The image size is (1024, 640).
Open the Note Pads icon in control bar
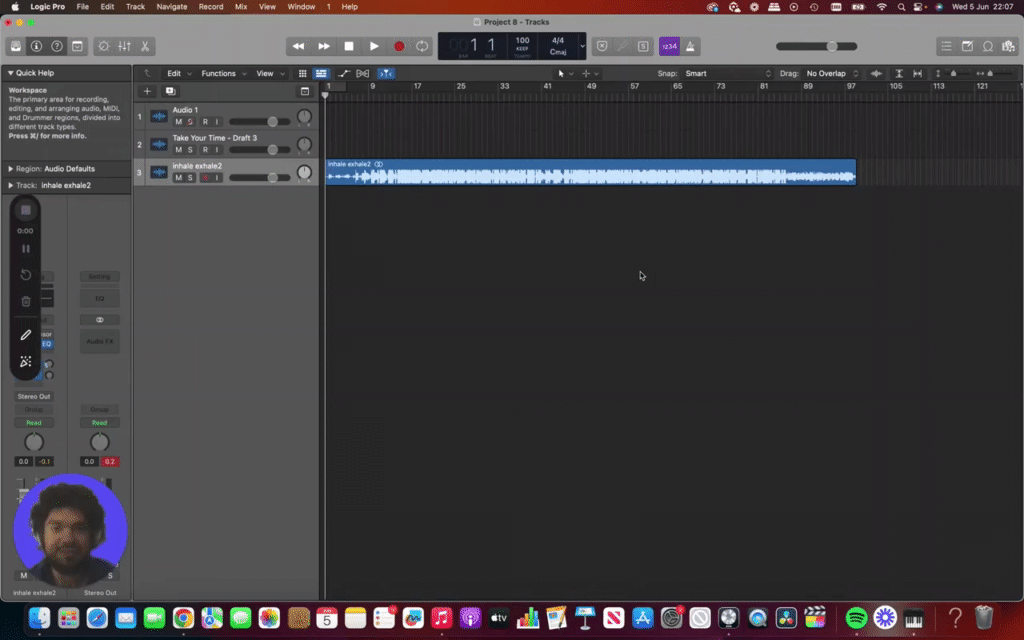967,46
